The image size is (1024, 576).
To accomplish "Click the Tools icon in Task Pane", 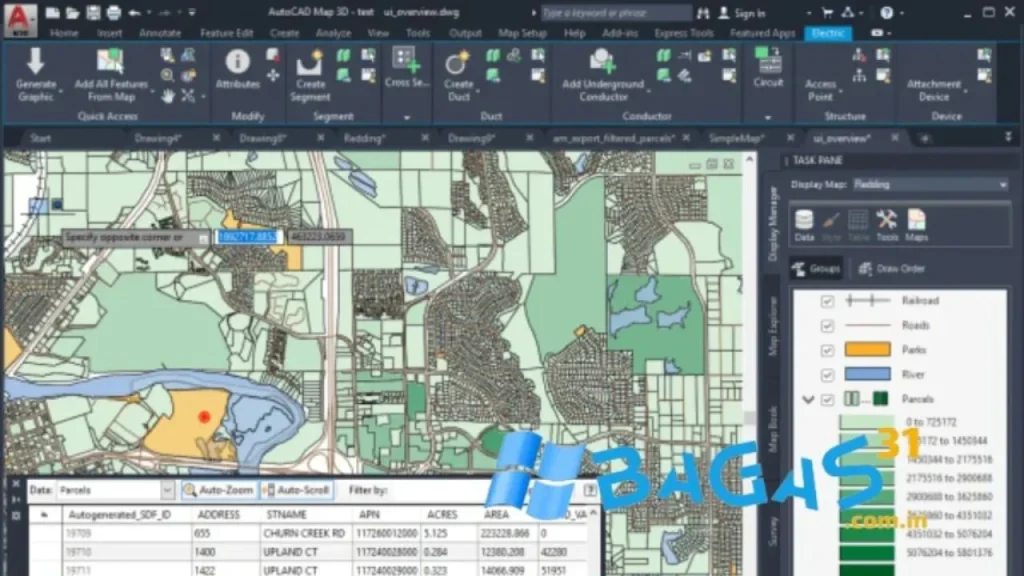I will [x=887, y=225].
